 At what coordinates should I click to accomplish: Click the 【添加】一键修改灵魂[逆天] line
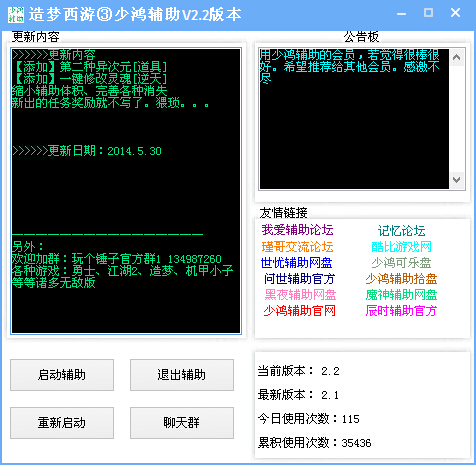89,79
